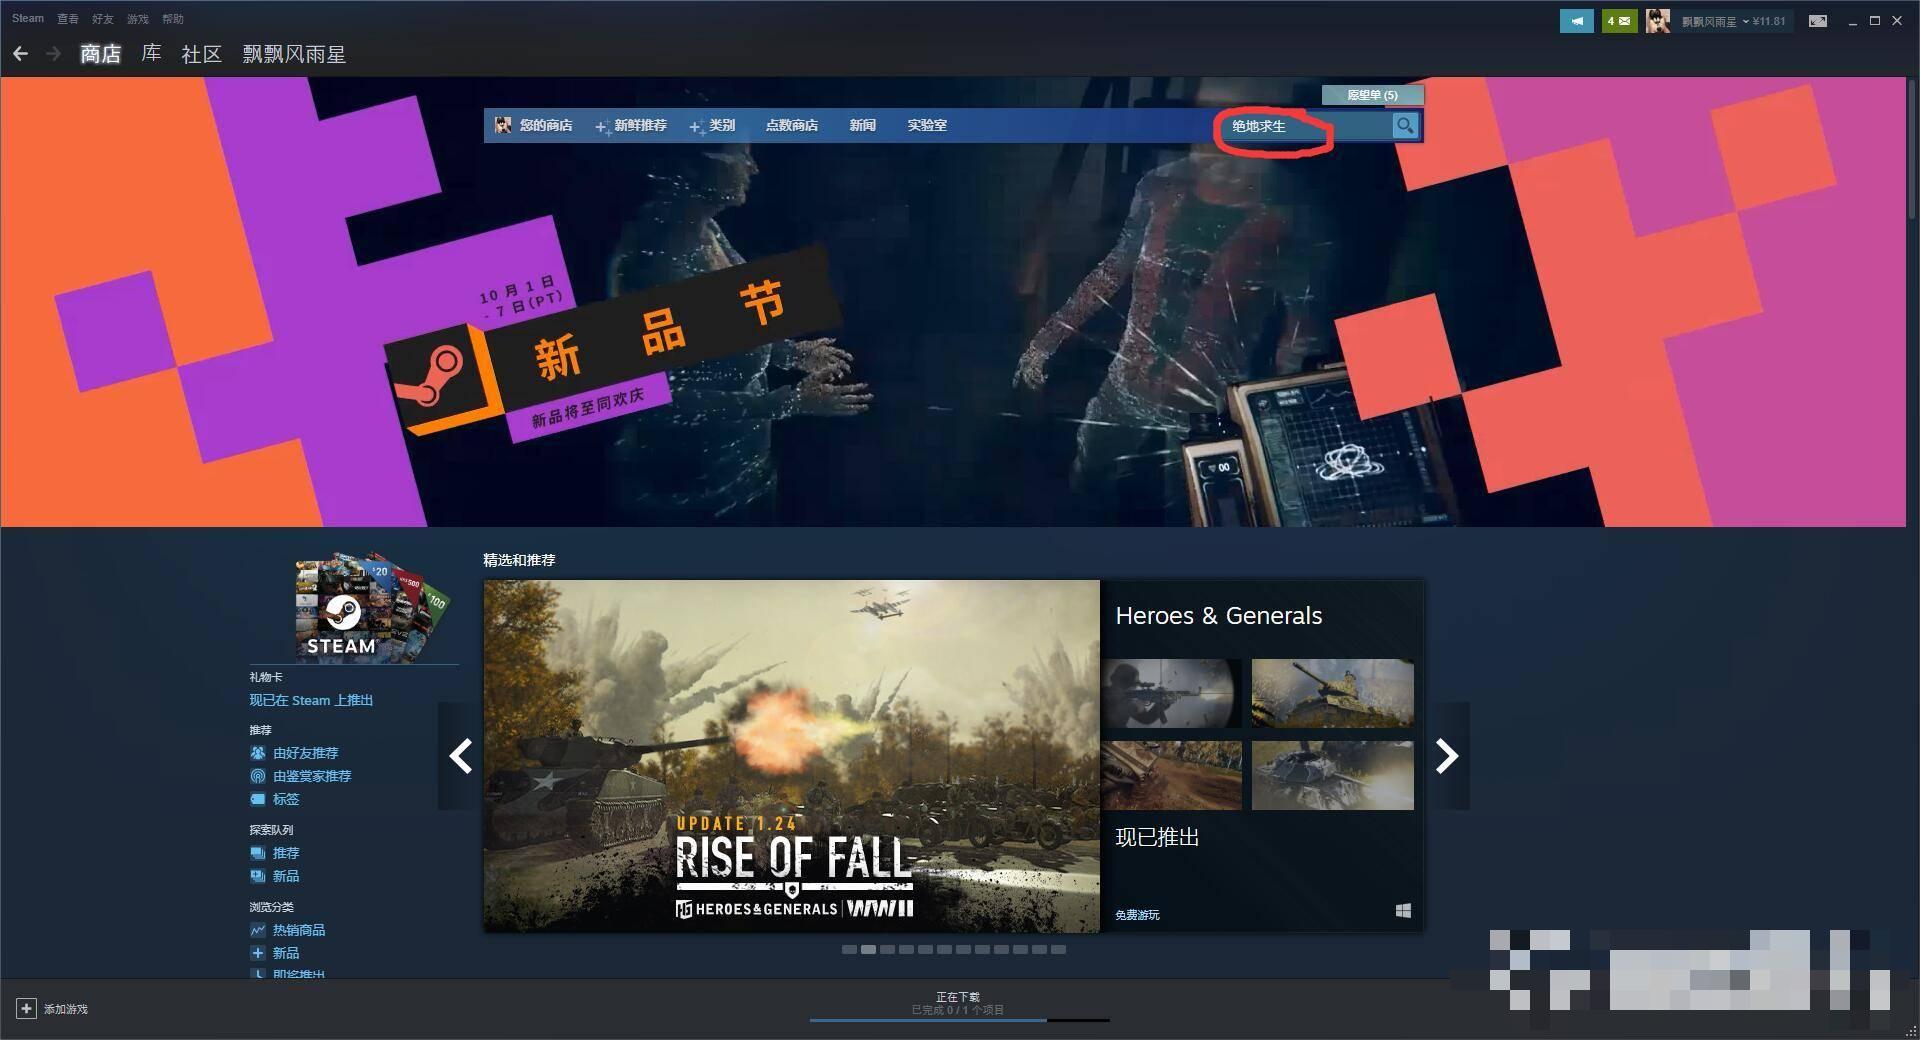Viewport: 1920px width, 1040px height.
Task: Open 新品 under 浏览分类
Action: (x=286, y=953)
